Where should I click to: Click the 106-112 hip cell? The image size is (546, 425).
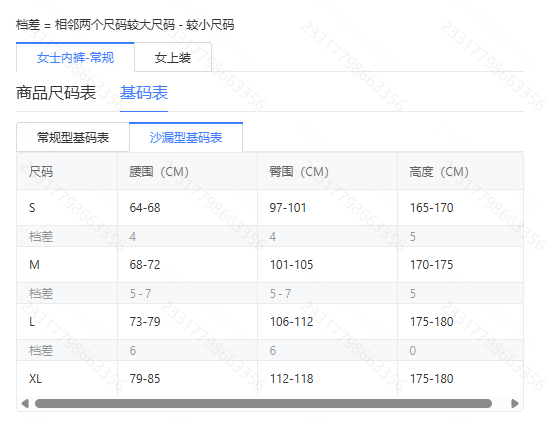(x=292, y=322)
